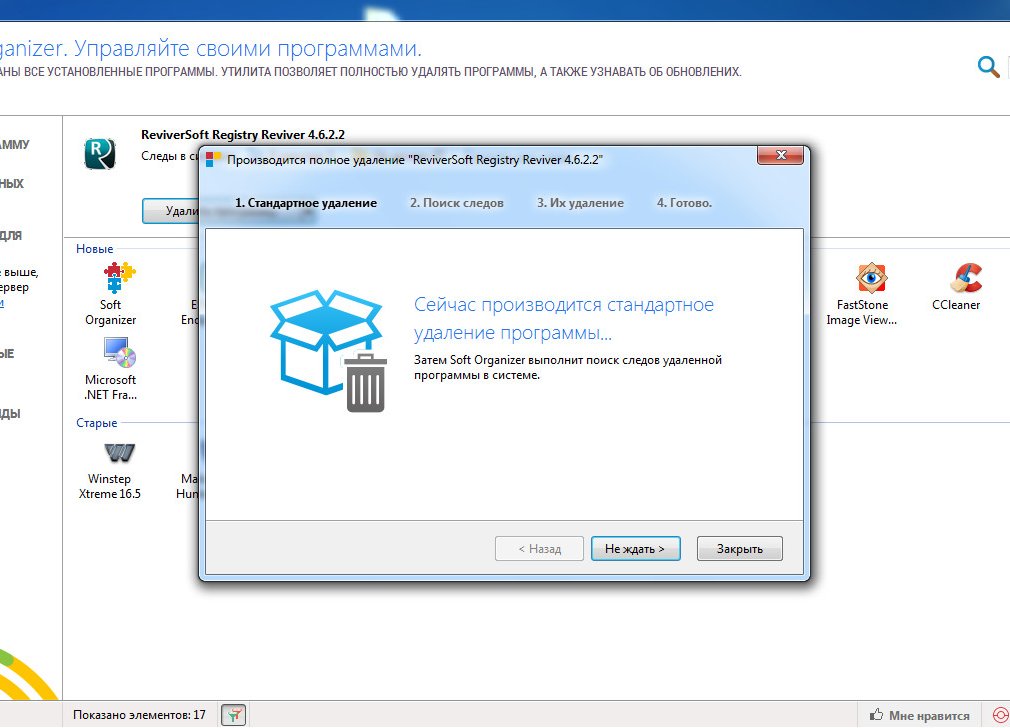Click the 'Мне нравится' link
Screen dimensions: 1010x728
point(929,715)
